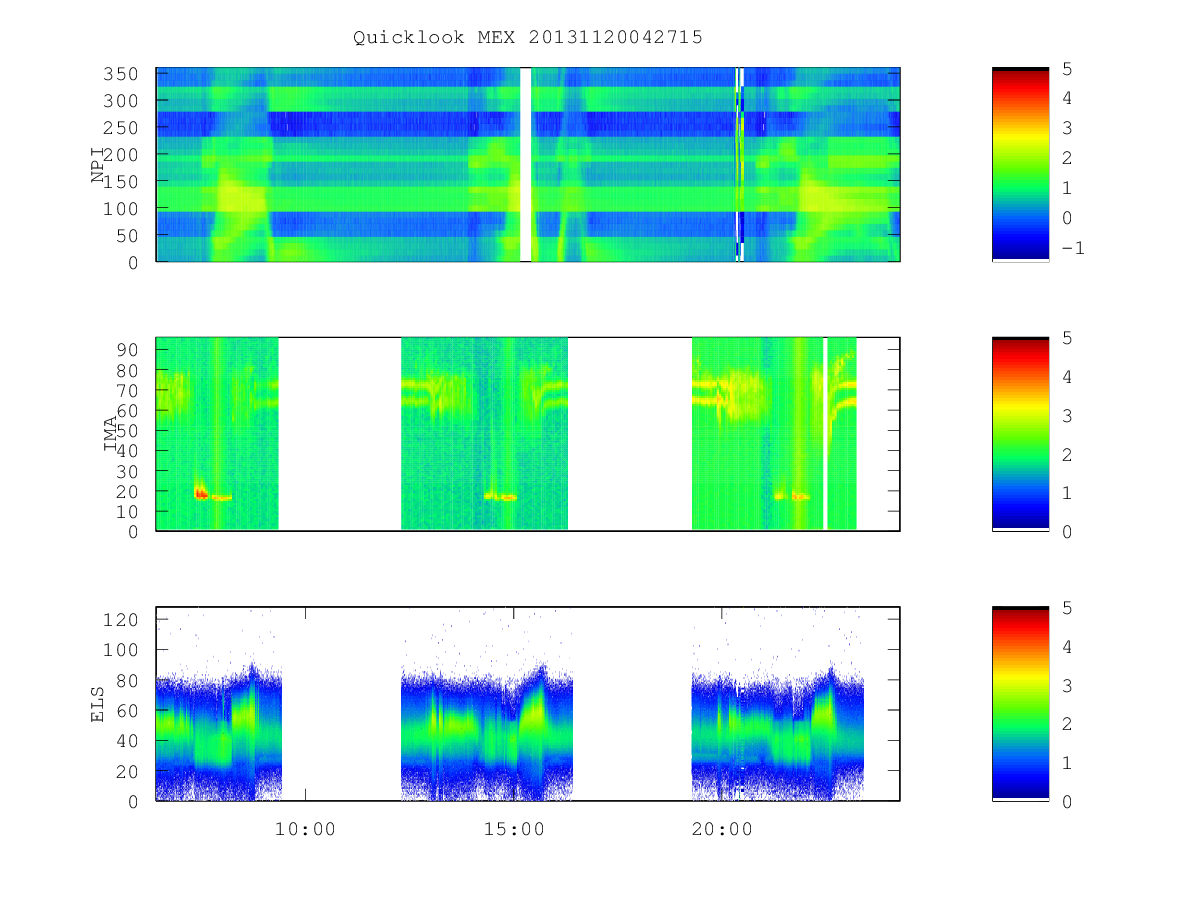This screenshot has width=1200, height=900.
Task: Click the 15:00 time axis label
Action: point(514,829)
